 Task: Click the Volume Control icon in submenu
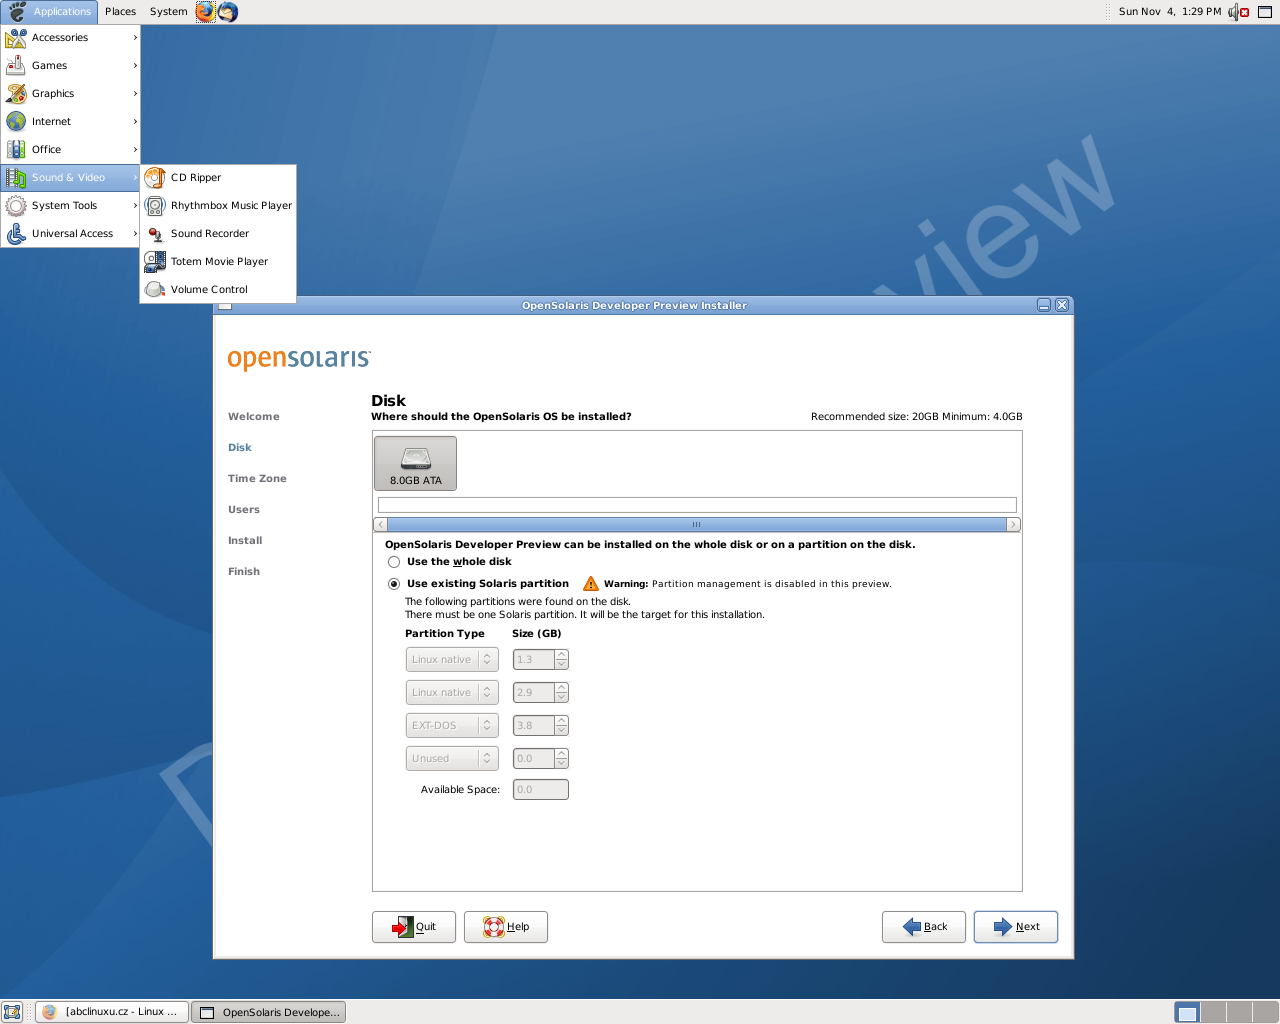tap(155, 290)
